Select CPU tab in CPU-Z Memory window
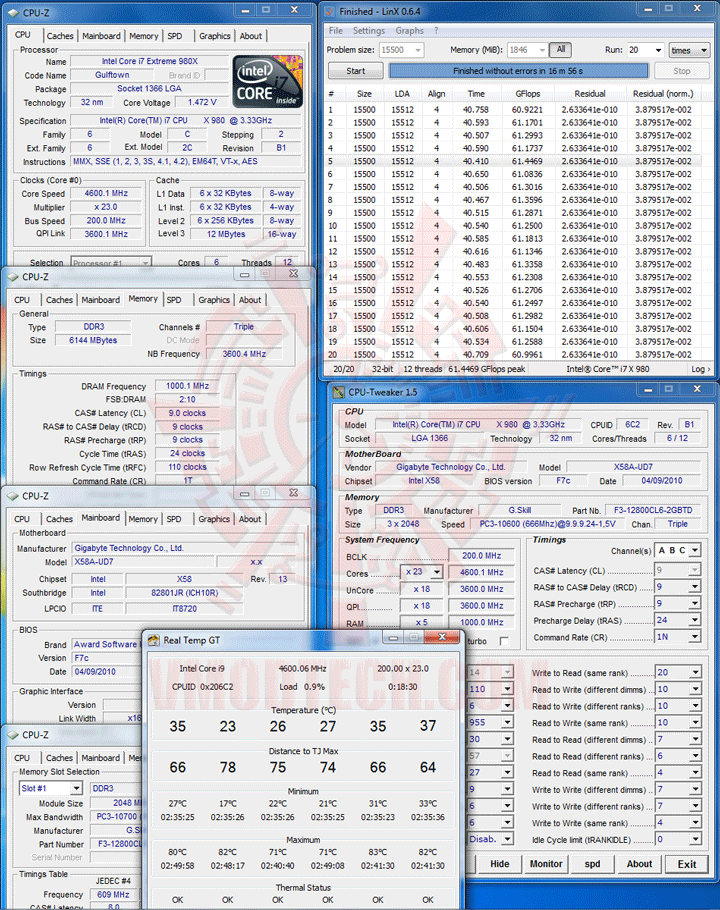The image size is (720, 910). click(x=22, y=300)
